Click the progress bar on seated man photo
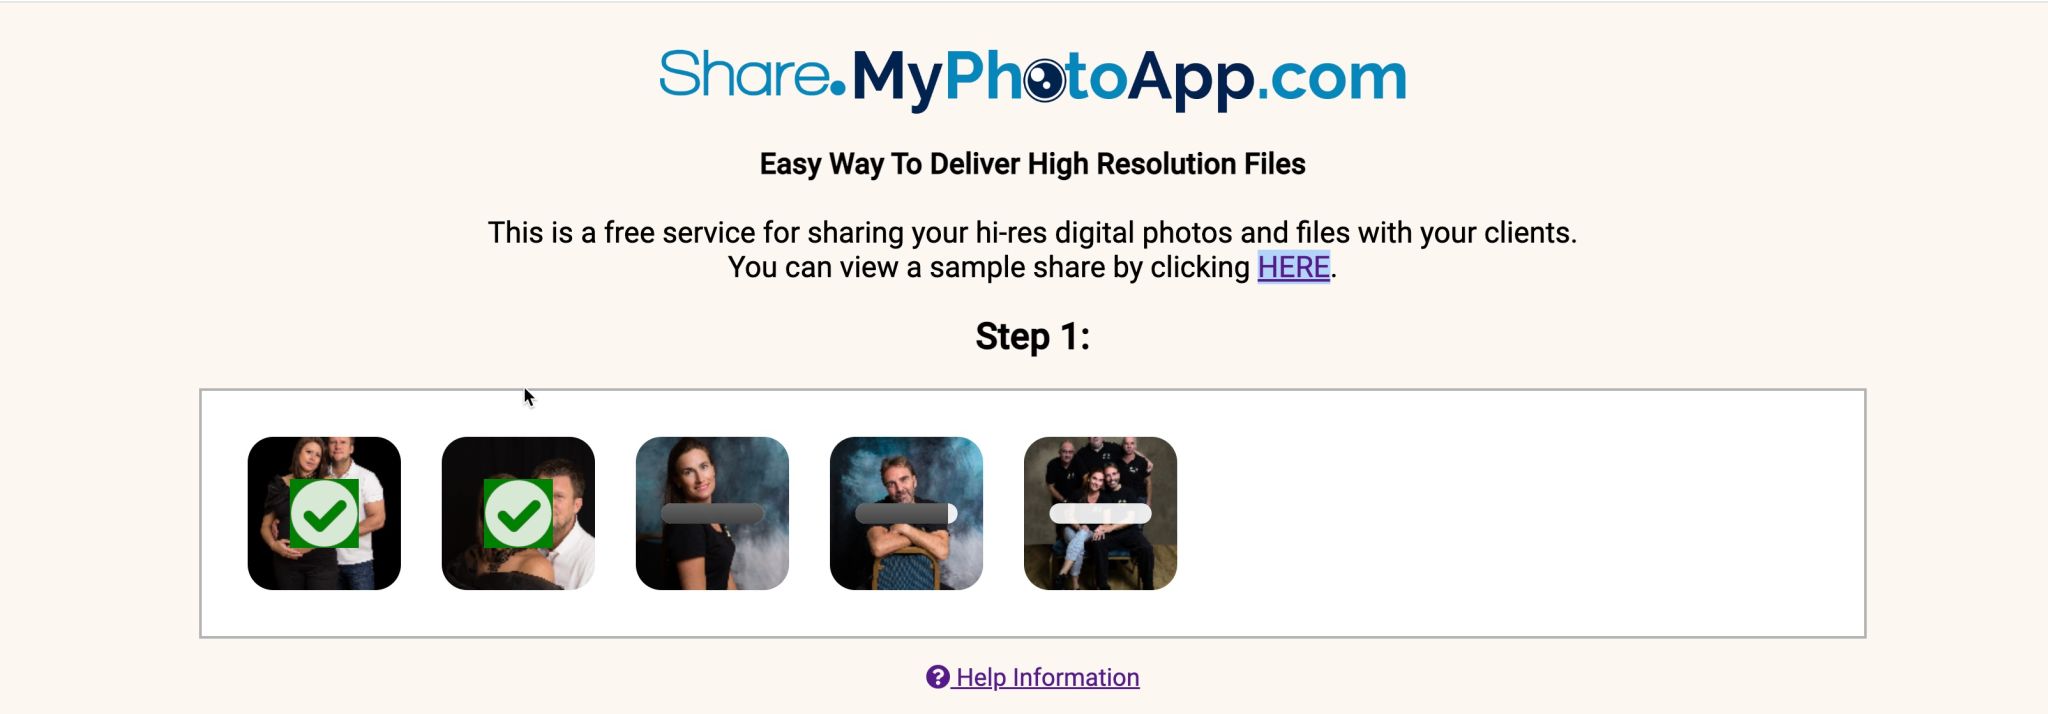The image size is (2048, 714). (x=906, y=514)
